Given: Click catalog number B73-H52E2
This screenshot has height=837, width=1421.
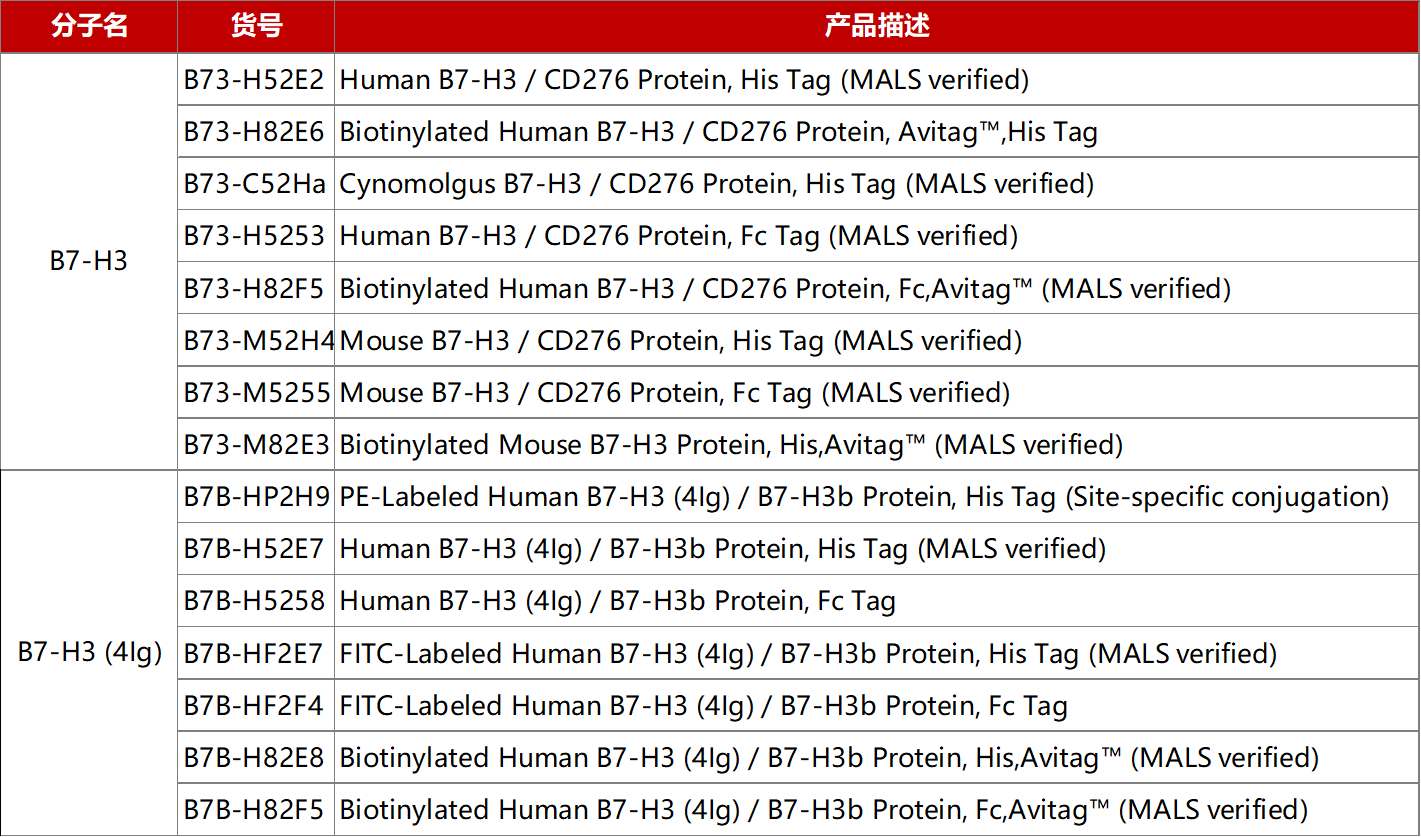Looking at the screenshot, I should (x=254, y=80).
